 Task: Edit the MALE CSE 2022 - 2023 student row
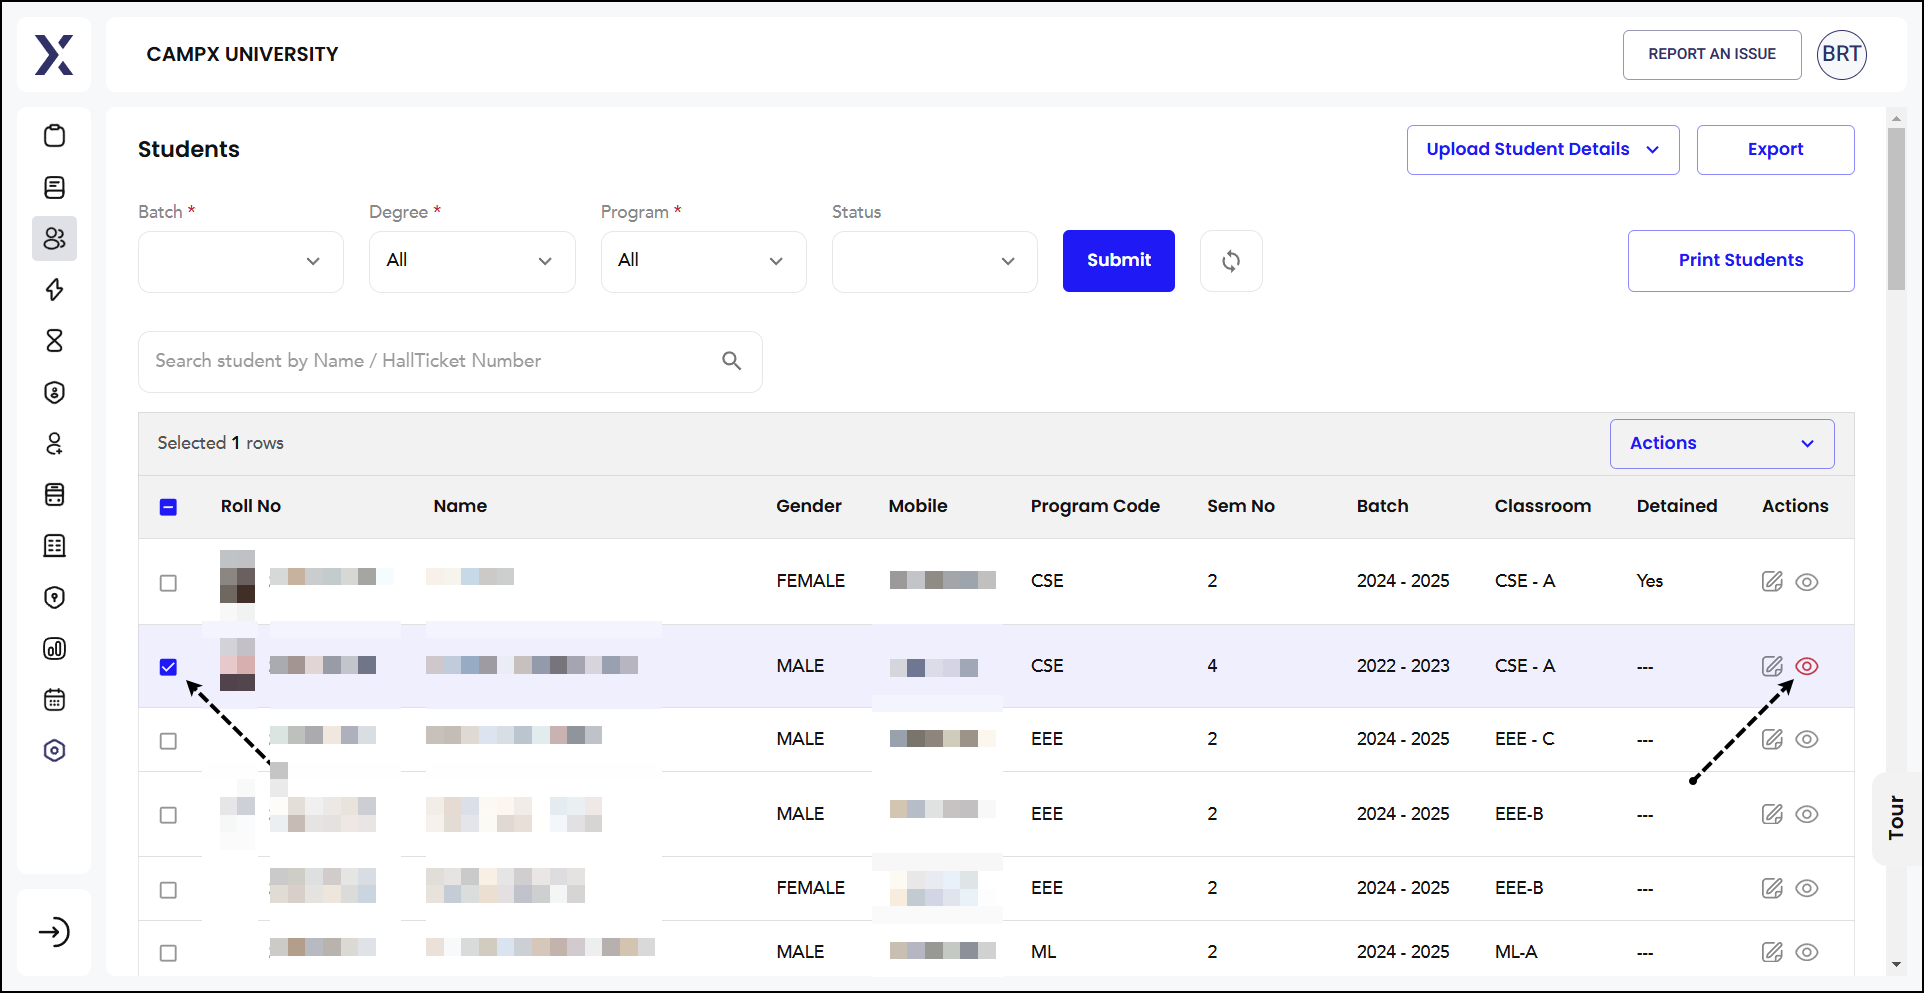(x=1772, y=666)
